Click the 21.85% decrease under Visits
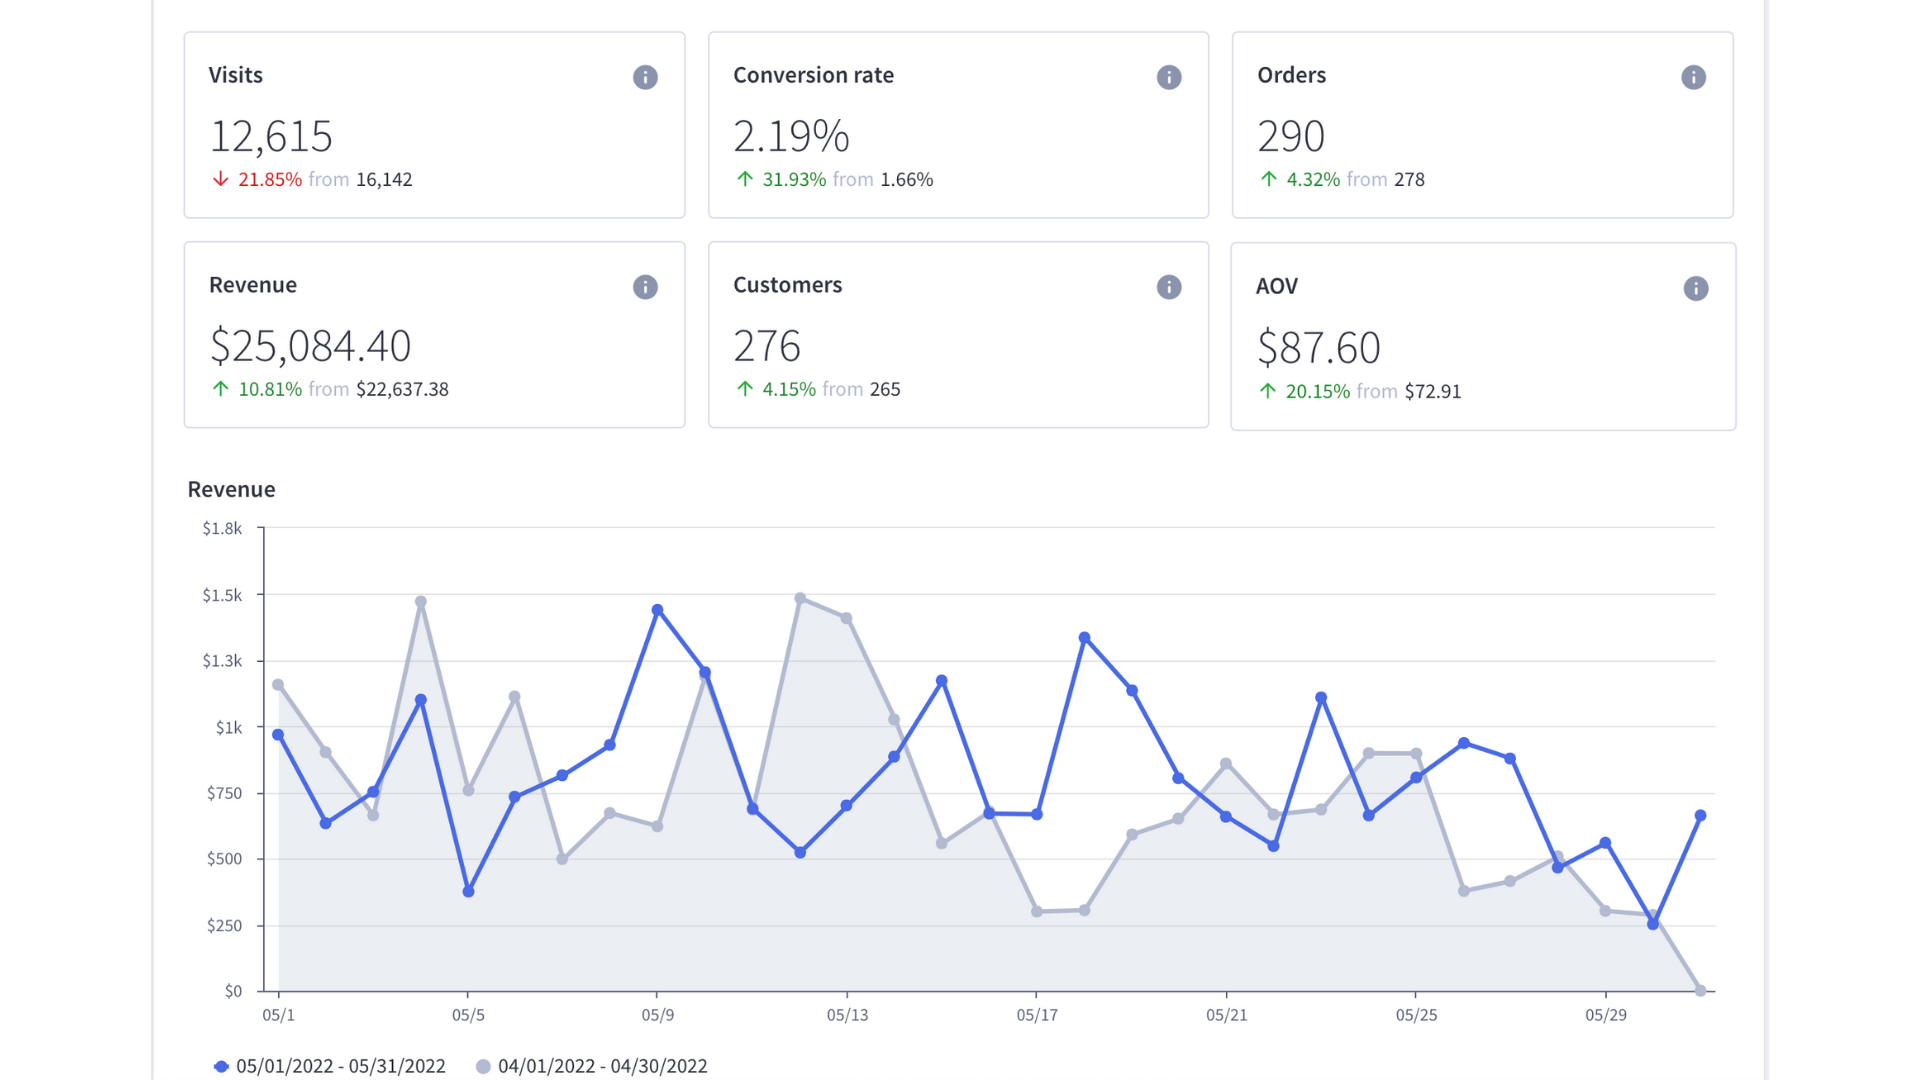Viewport: 1920px width, 1080px height. 269,179
